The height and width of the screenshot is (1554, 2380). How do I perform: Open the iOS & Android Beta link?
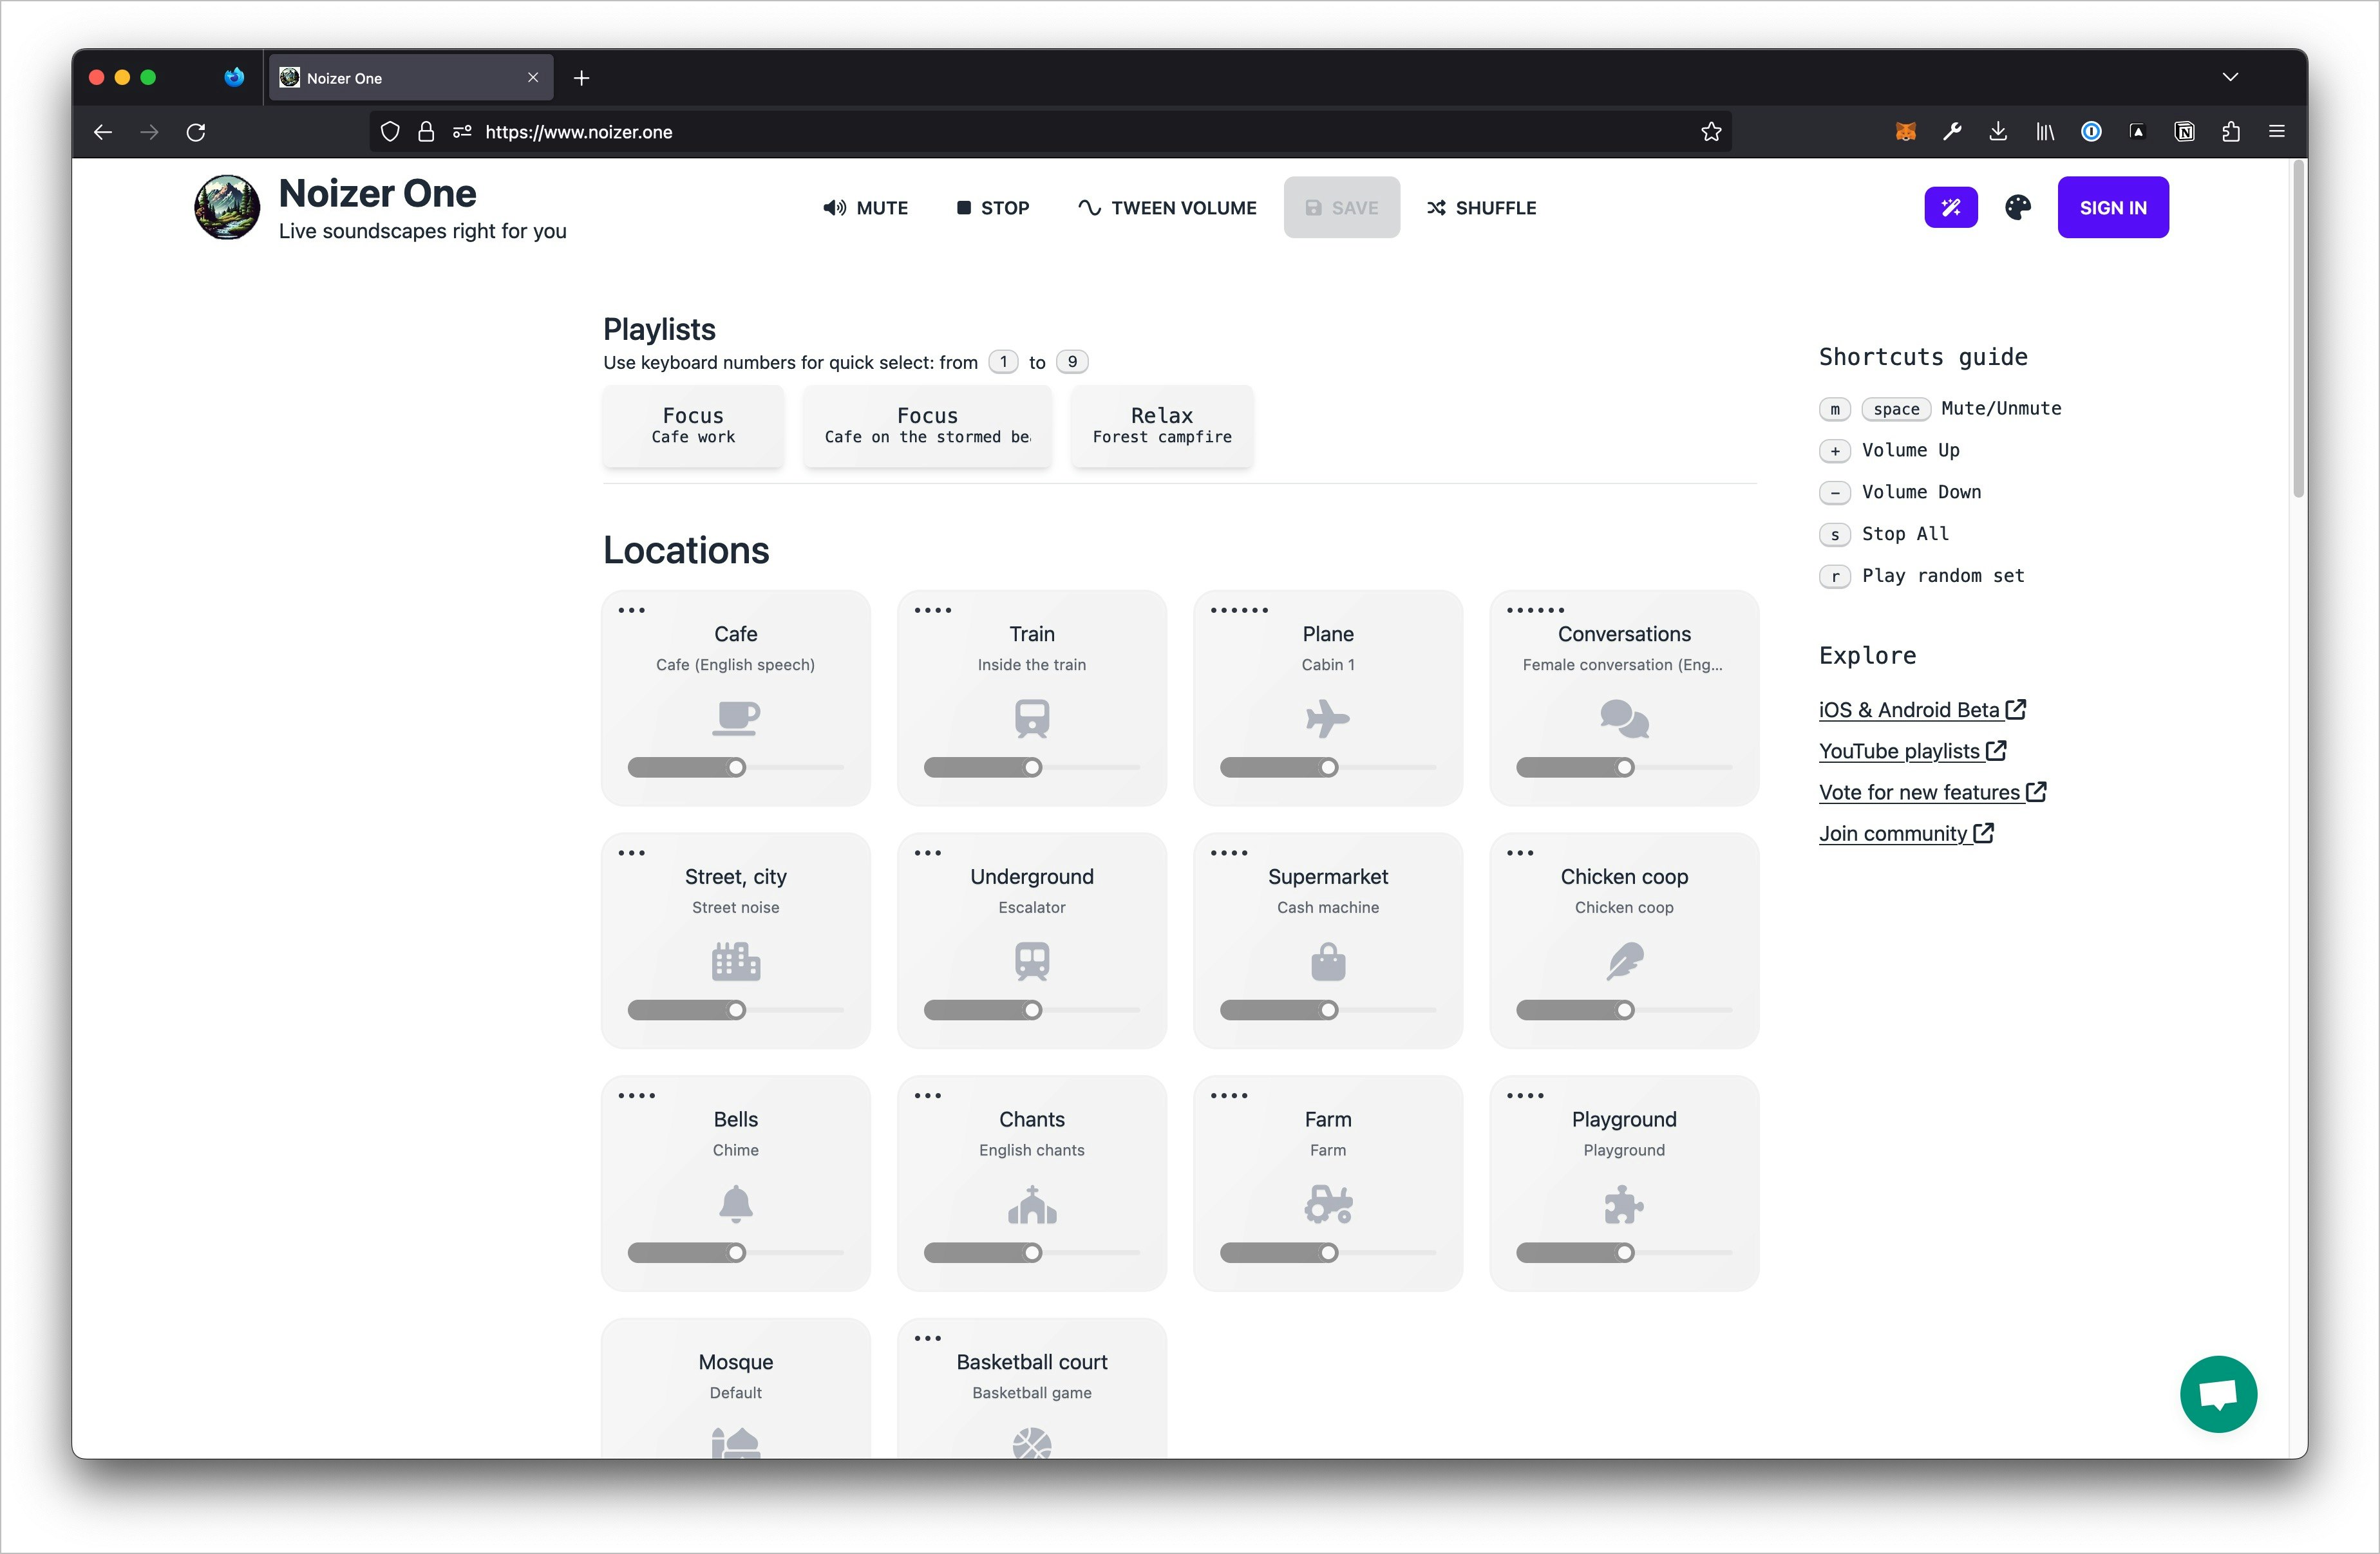click(1921, 709)
